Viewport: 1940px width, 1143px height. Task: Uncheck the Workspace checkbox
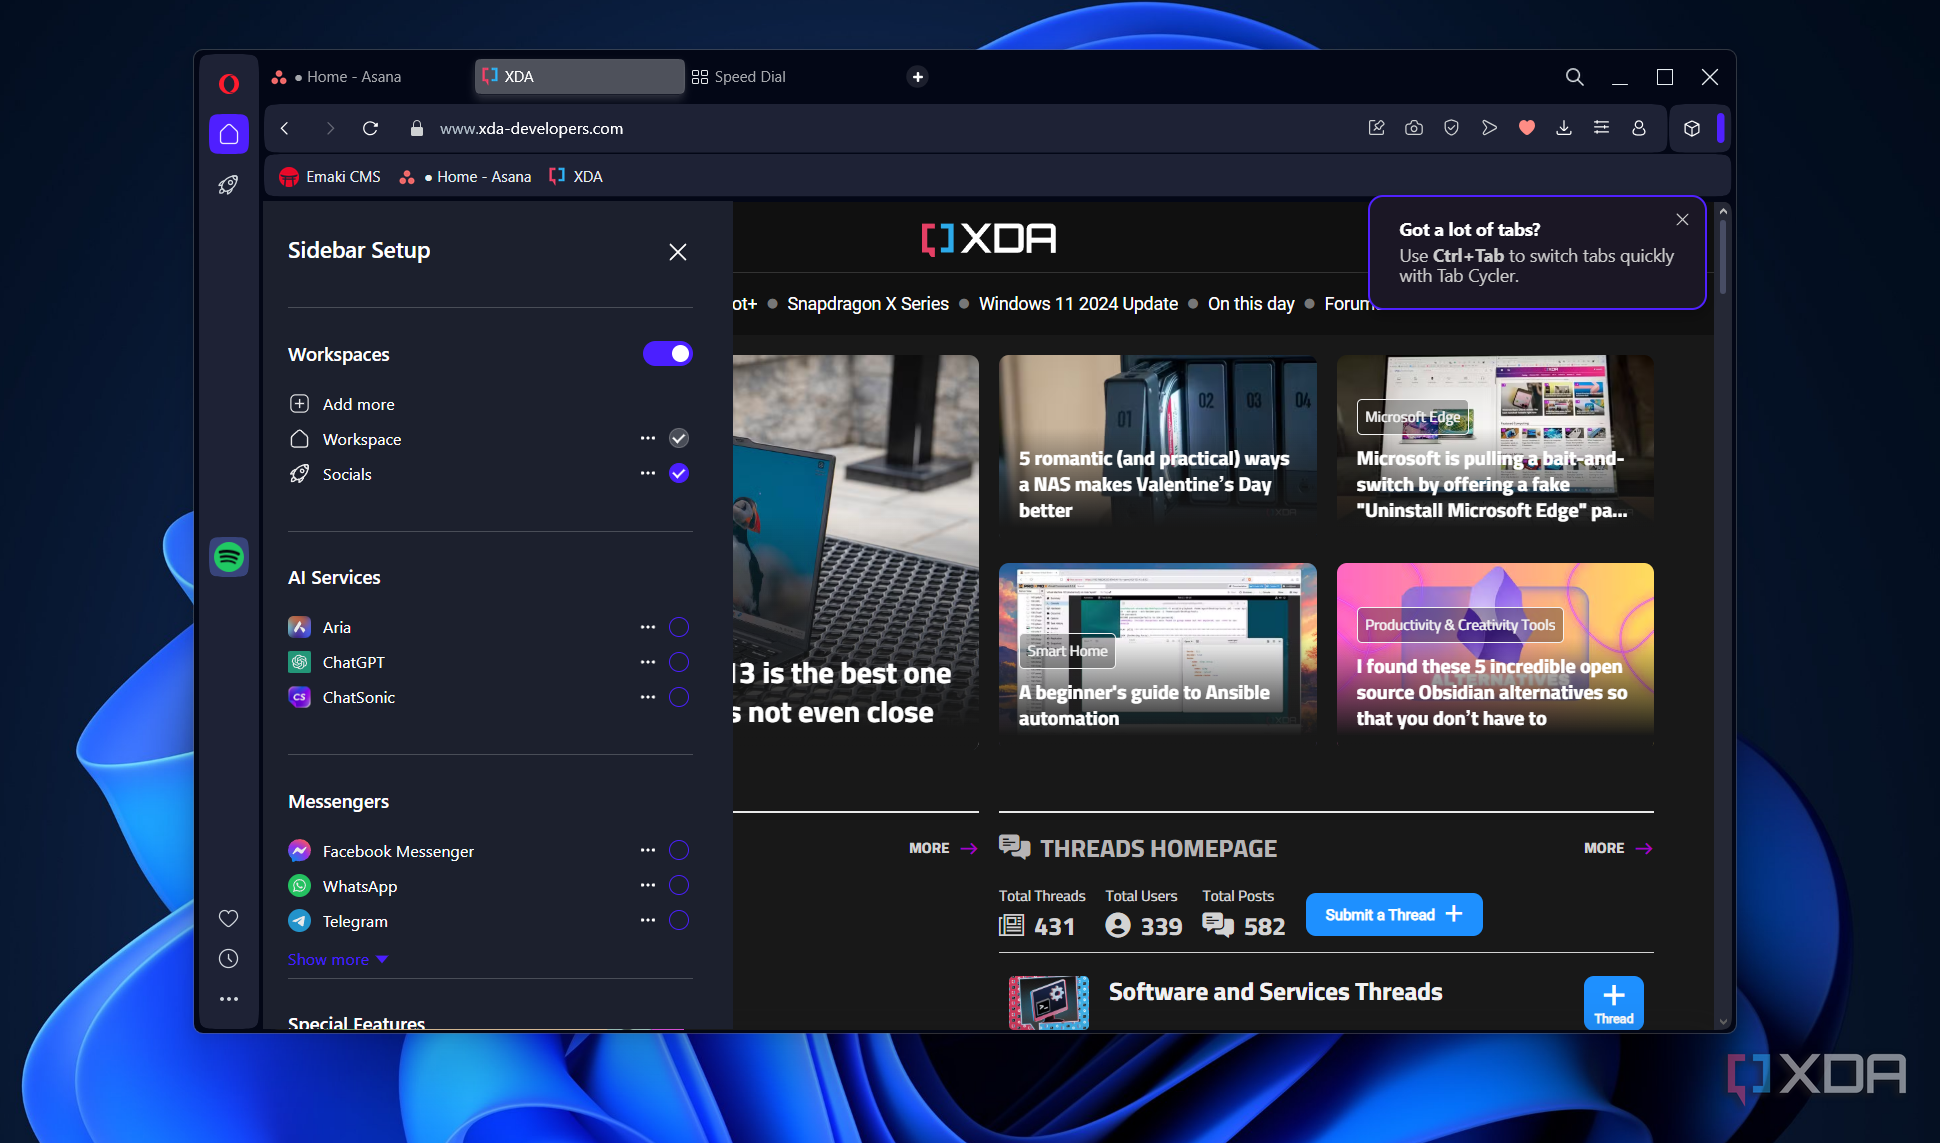pyautogui.click(x=679, y=438)
